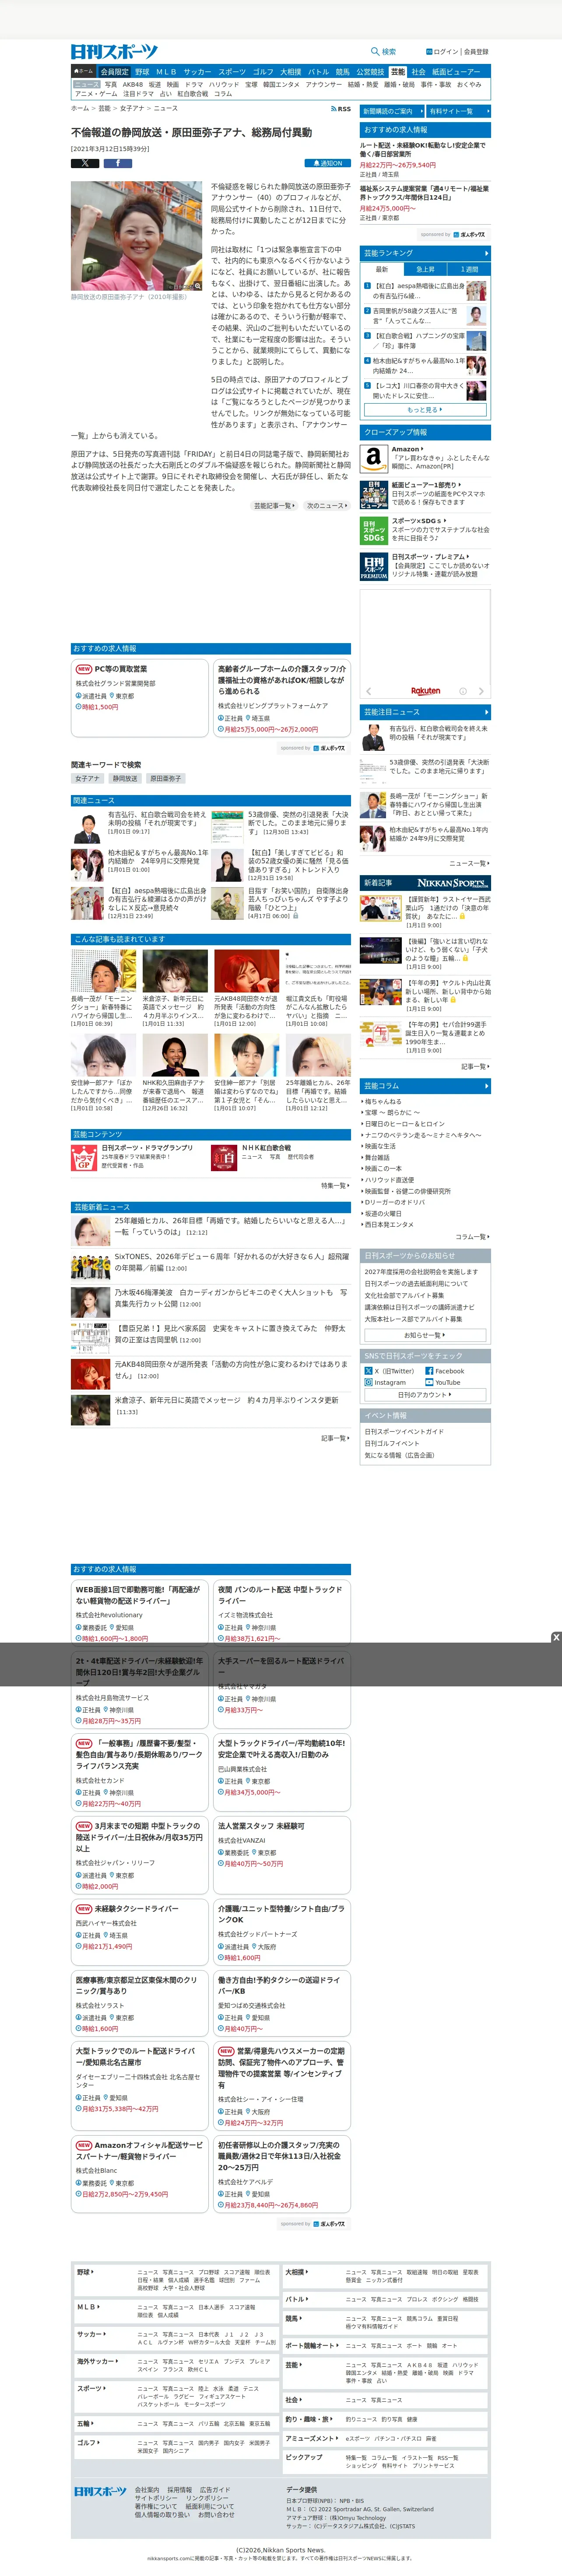The width and height of the screenshot is (562, 2576).
Task: Click the 女子アナ keyword tag
Action: click(x=88, y=778)
